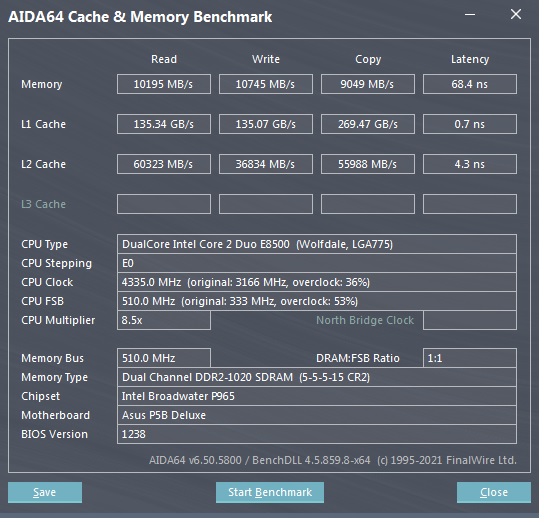Click the empty L3 Cache Copy field
Screen dimensions: 544x525
pyautogui.click(x=368, y=204)
